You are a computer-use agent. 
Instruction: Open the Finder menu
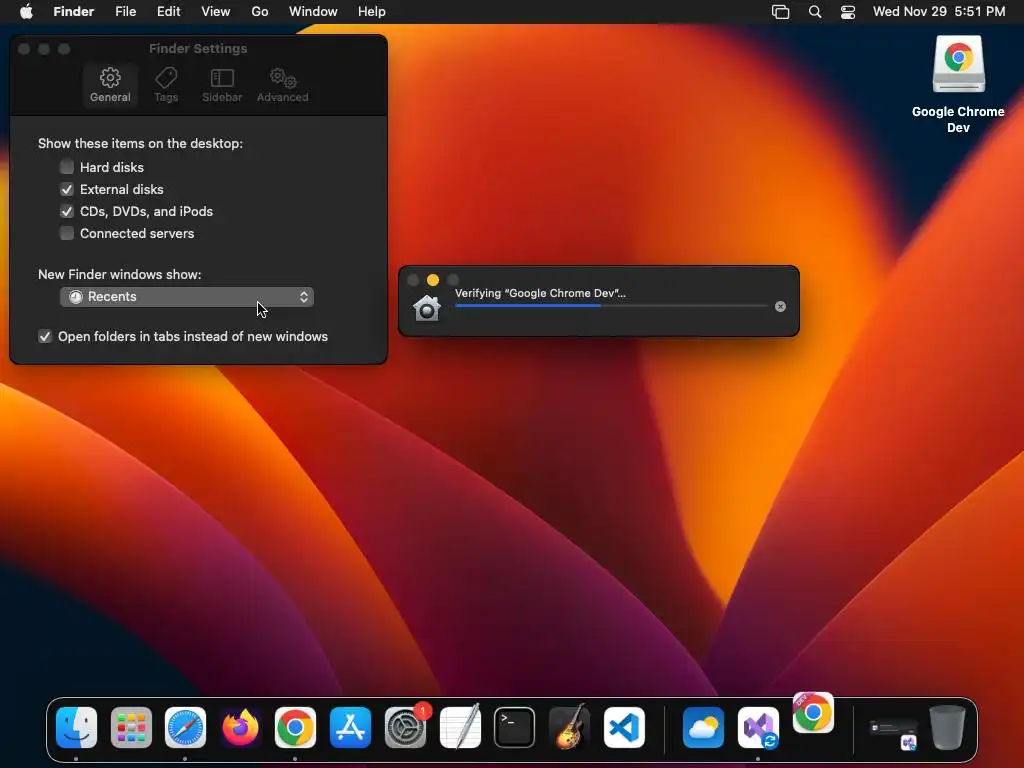[x=74, y=11]
